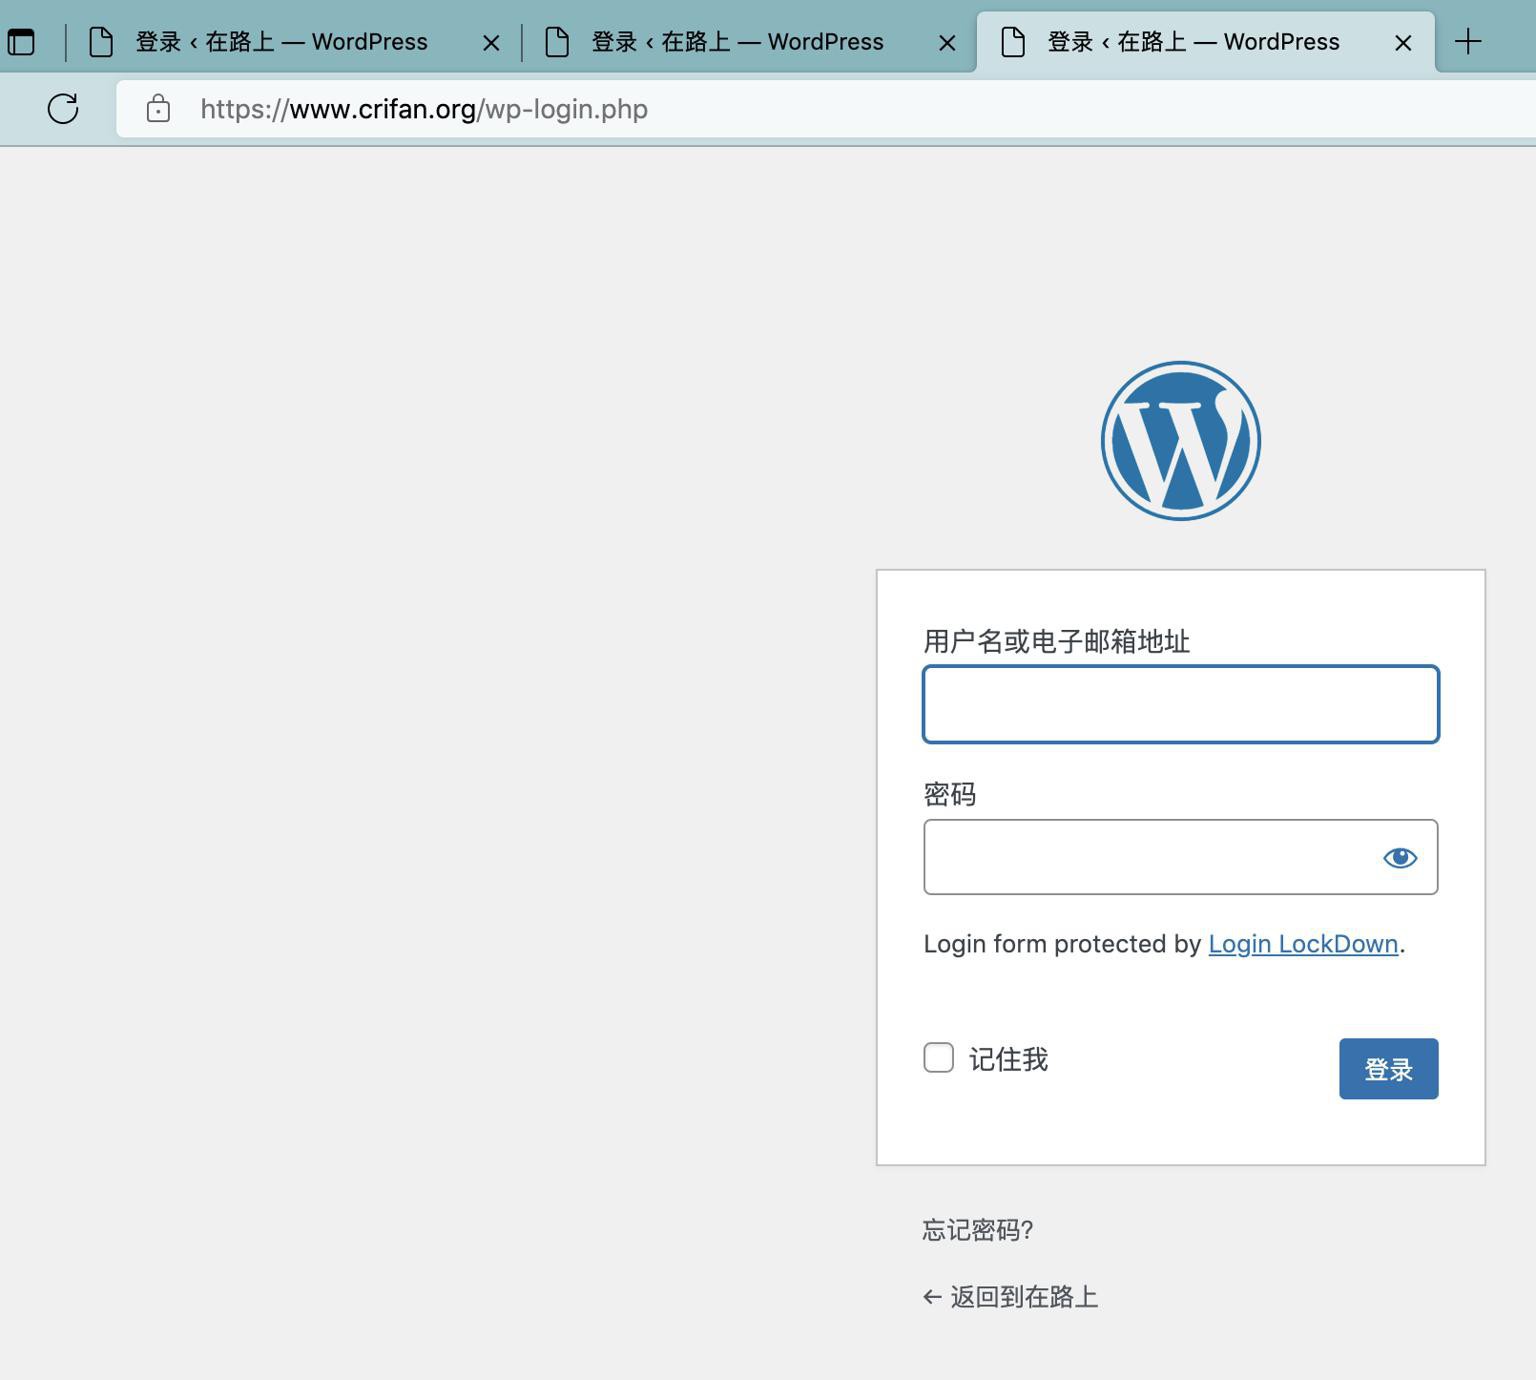Click the page icon on first tab
The width and height of the screenshot is (1536, 1380).
click(101, 42)
